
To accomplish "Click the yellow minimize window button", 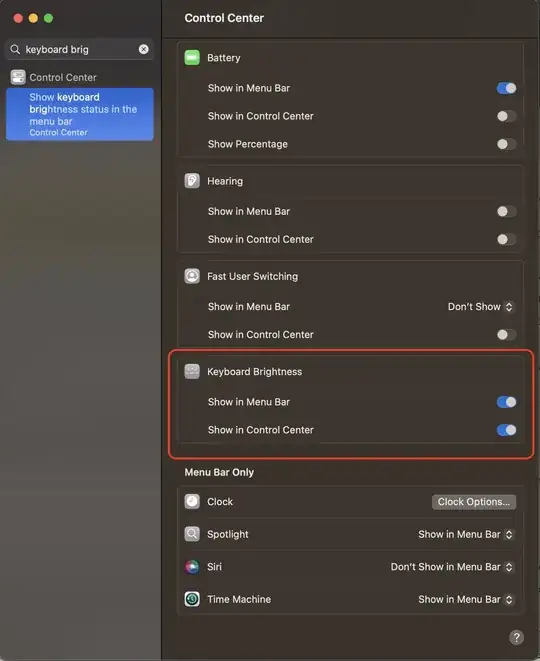I will coord(33,18).
